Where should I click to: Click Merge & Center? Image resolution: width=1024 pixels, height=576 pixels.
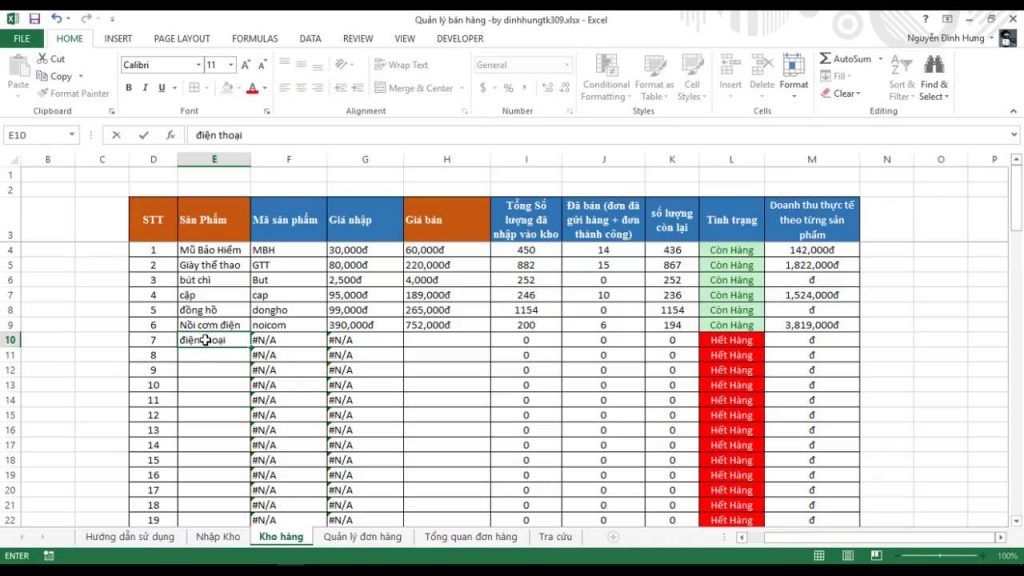pyautogui.click(x=414, y=88)
